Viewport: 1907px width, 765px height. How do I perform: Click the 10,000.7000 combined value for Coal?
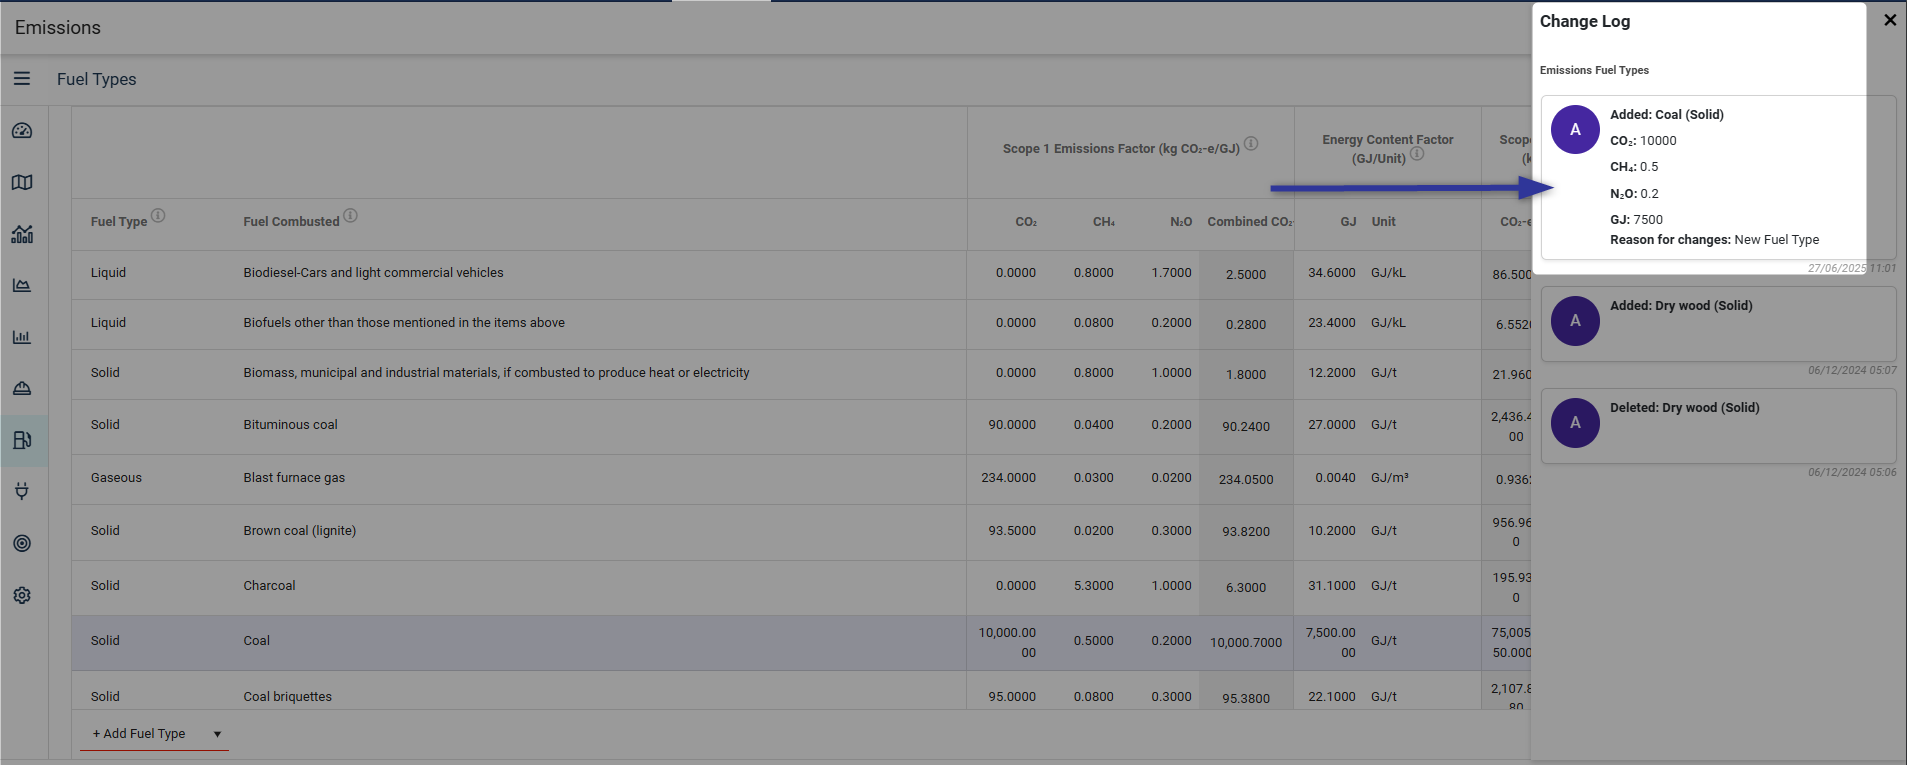pyautogui.click(x=1246, y=643)
